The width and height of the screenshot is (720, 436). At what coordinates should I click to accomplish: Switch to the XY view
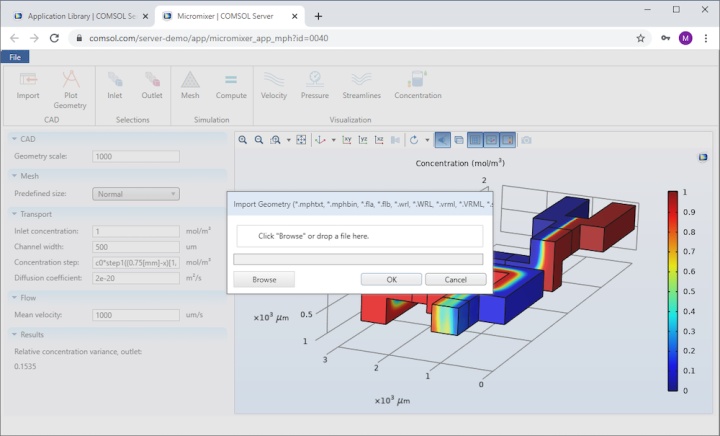pyautogui.click(x=347, y=140)
